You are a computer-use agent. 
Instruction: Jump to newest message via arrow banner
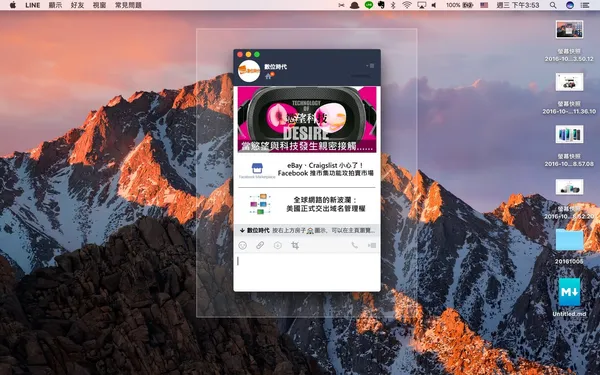tap(307, 230)
